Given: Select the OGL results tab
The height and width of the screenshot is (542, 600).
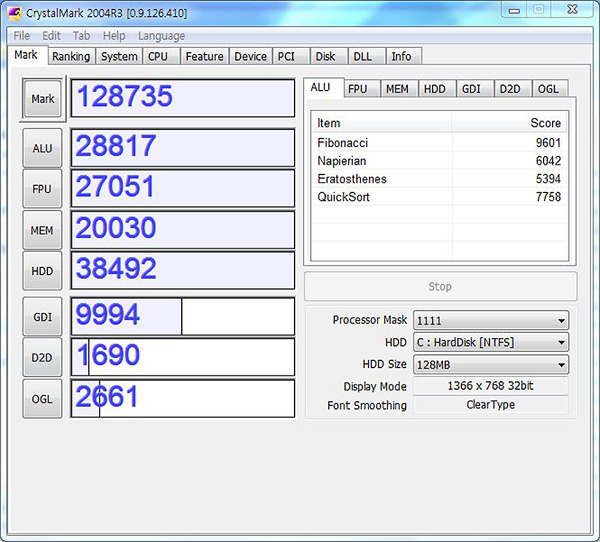Looking at the screenshot, I should [548, 89].
